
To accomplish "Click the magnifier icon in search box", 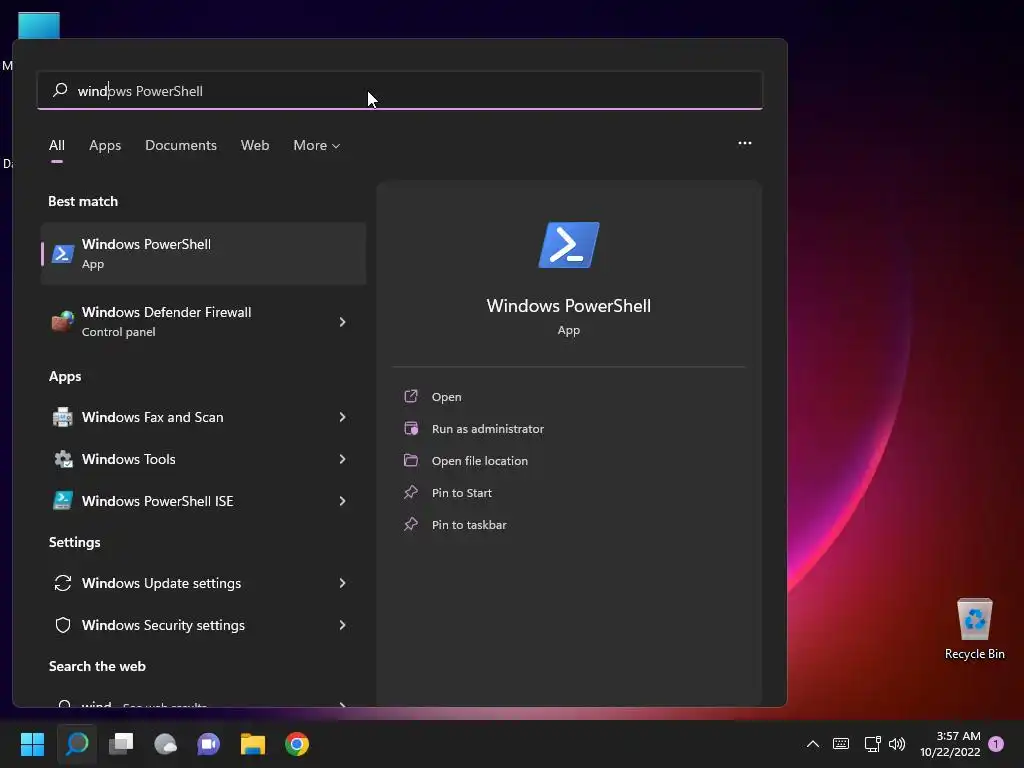I will coord(60,90).
